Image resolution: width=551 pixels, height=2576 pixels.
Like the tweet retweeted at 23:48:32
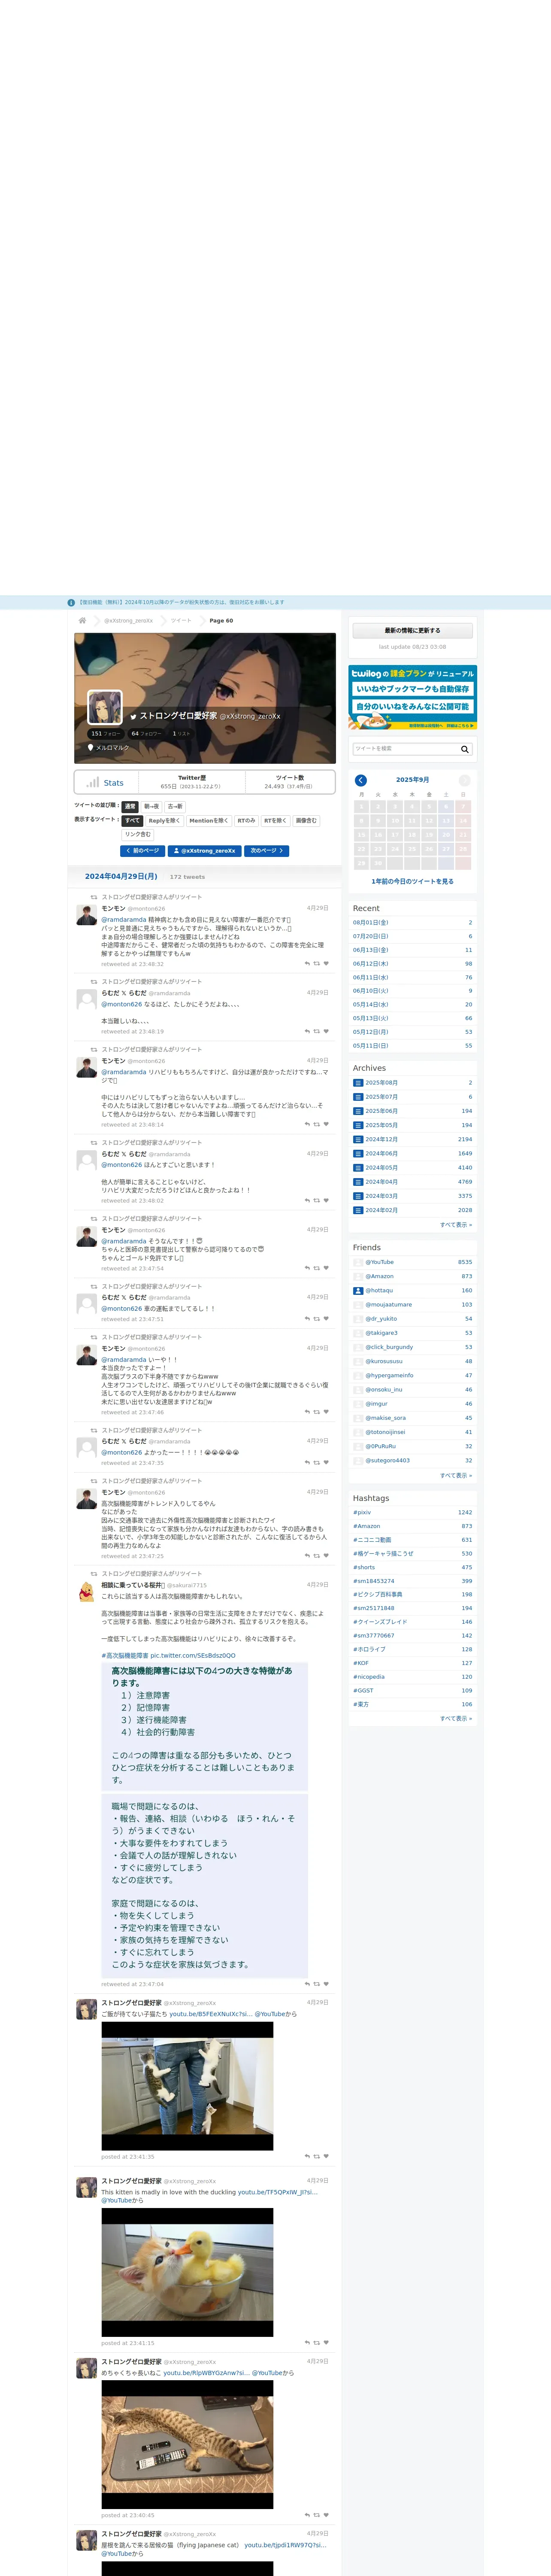click(x=326, y=963)
